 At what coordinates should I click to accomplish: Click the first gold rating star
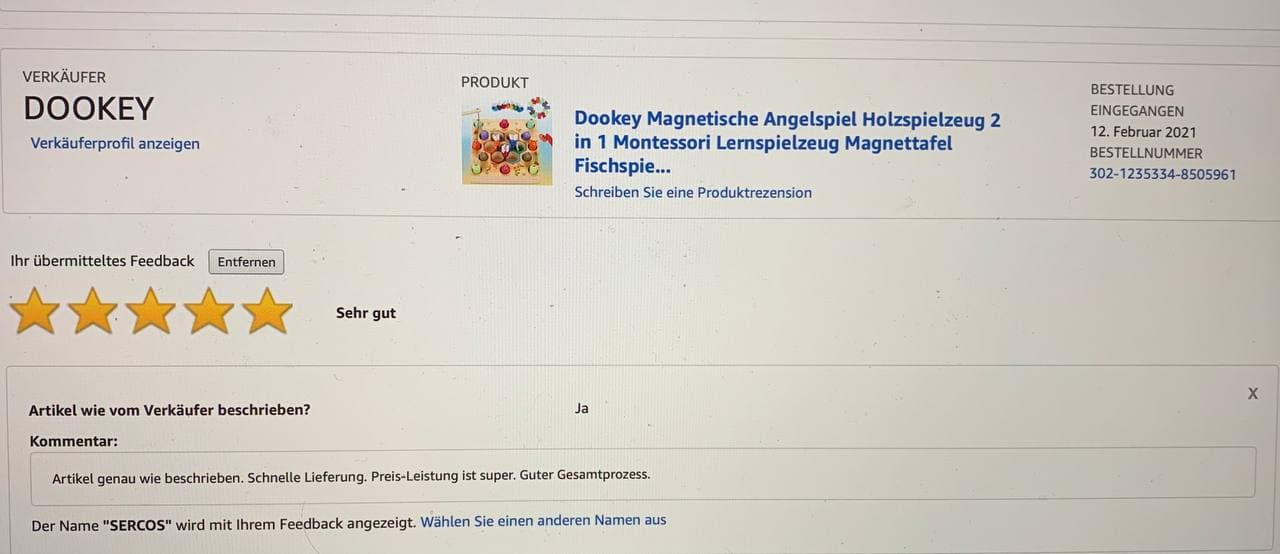[36, 311]
